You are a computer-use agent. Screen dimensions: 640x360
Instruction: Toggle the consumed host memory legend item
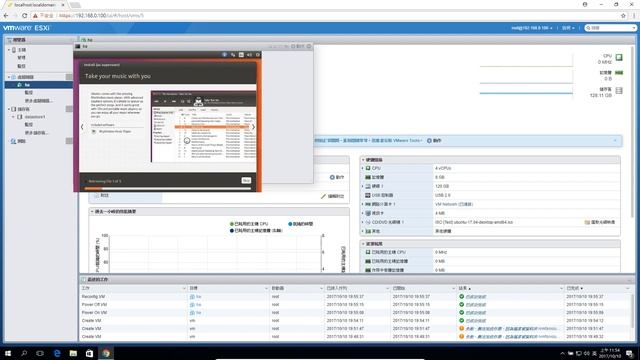pos(256,231)
